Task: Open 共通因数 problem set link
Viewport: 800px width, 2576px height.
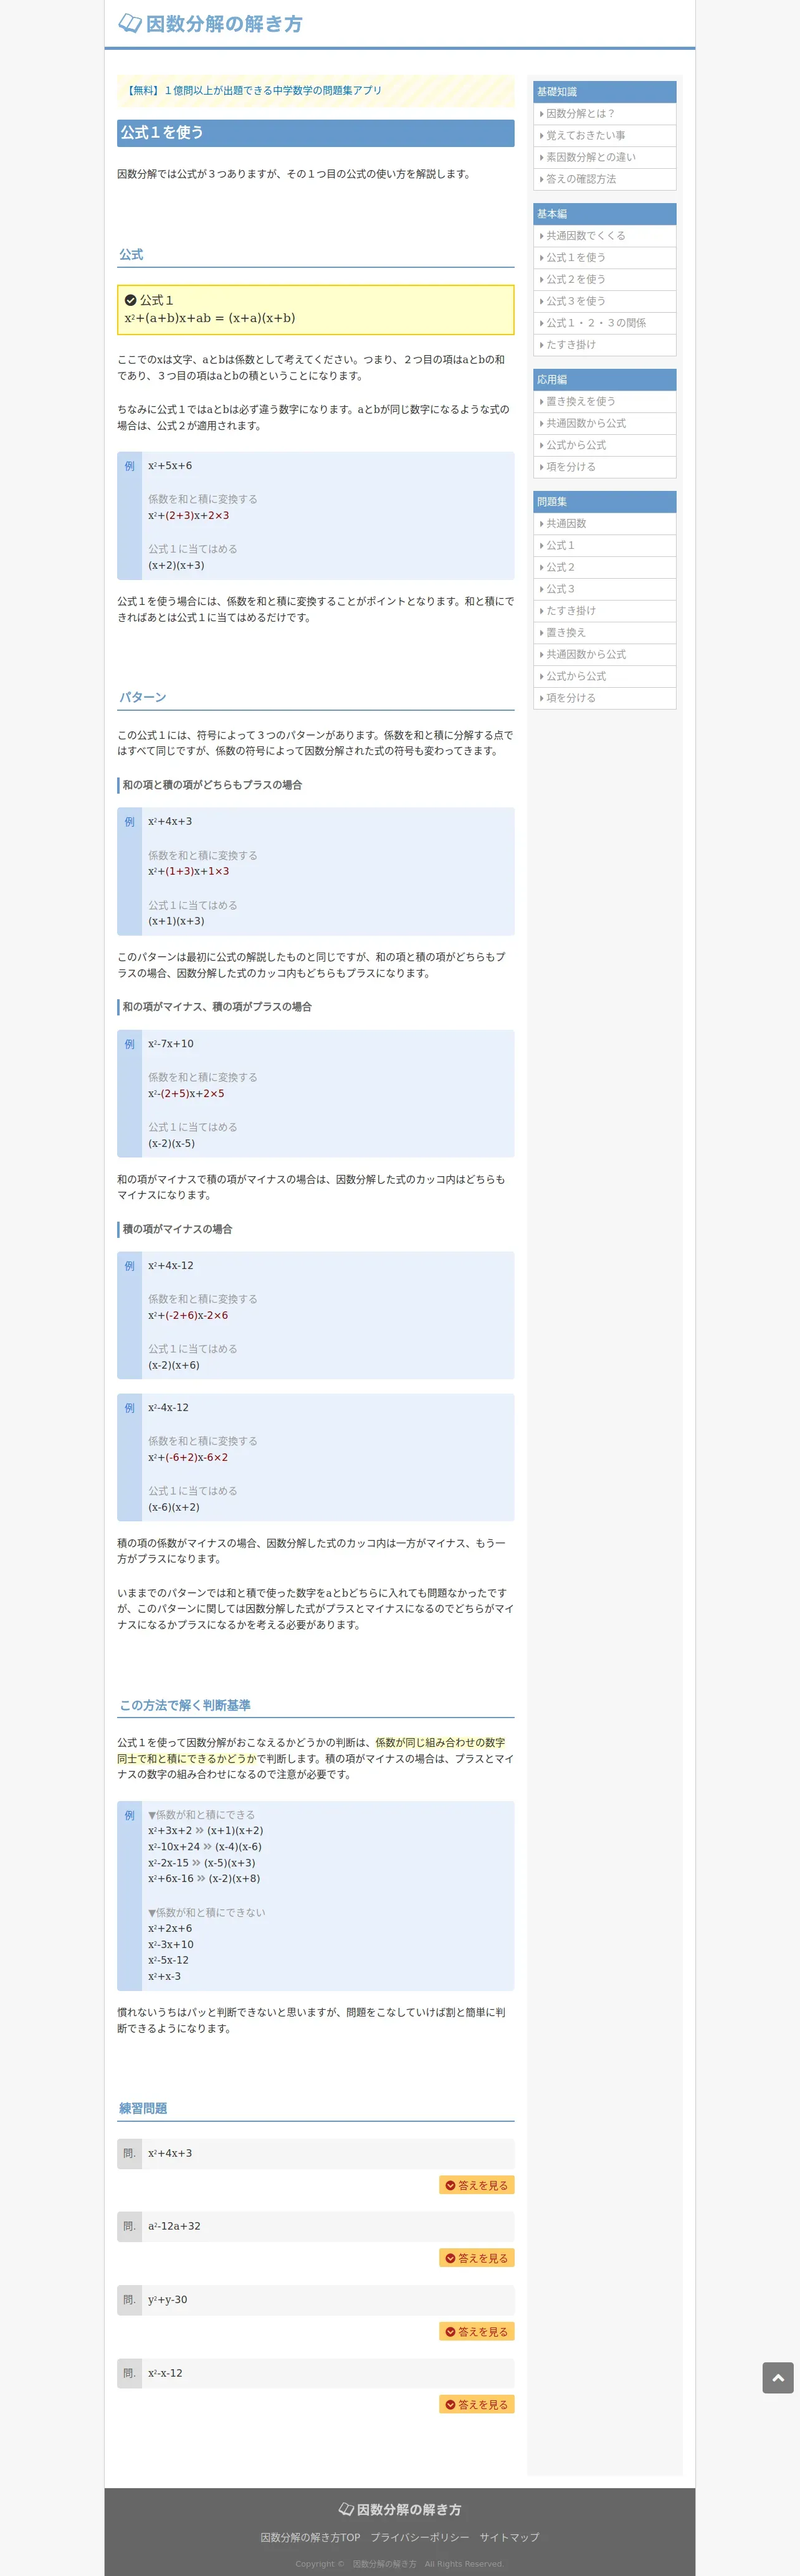Action: click(x=604, y=524)
